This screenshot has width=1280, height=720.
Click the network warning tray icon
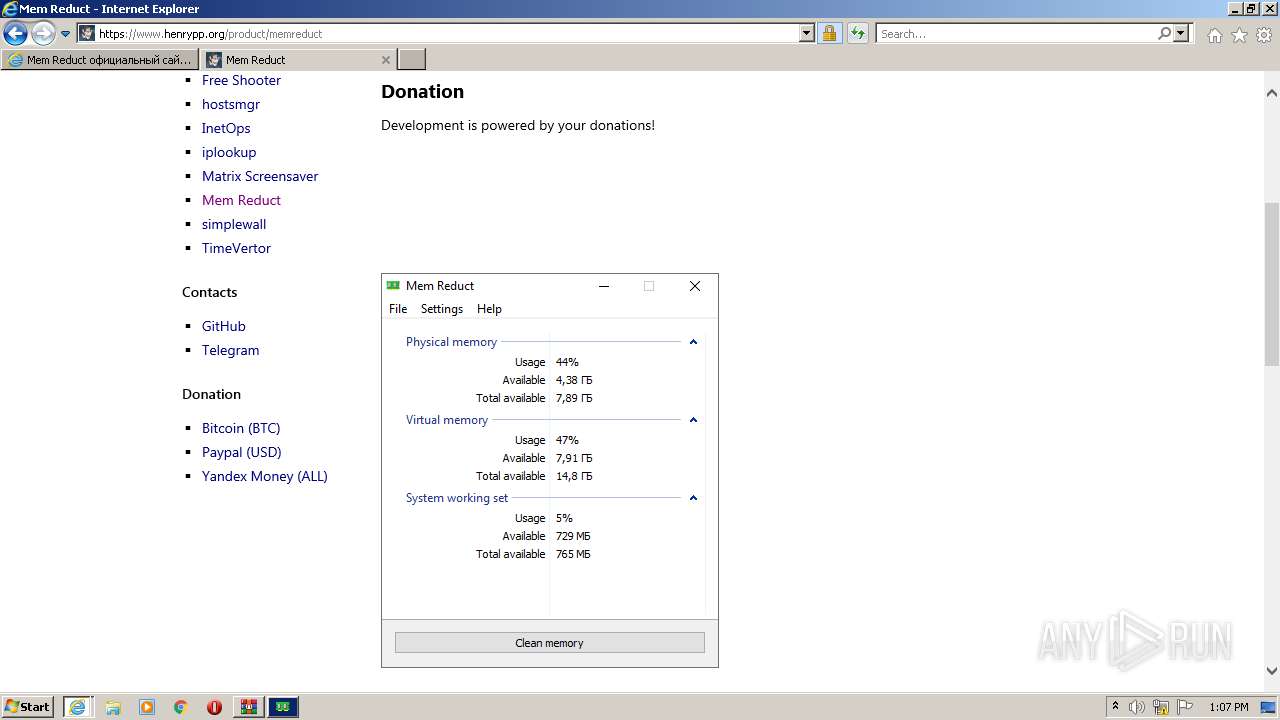[x=1161, y=707]
